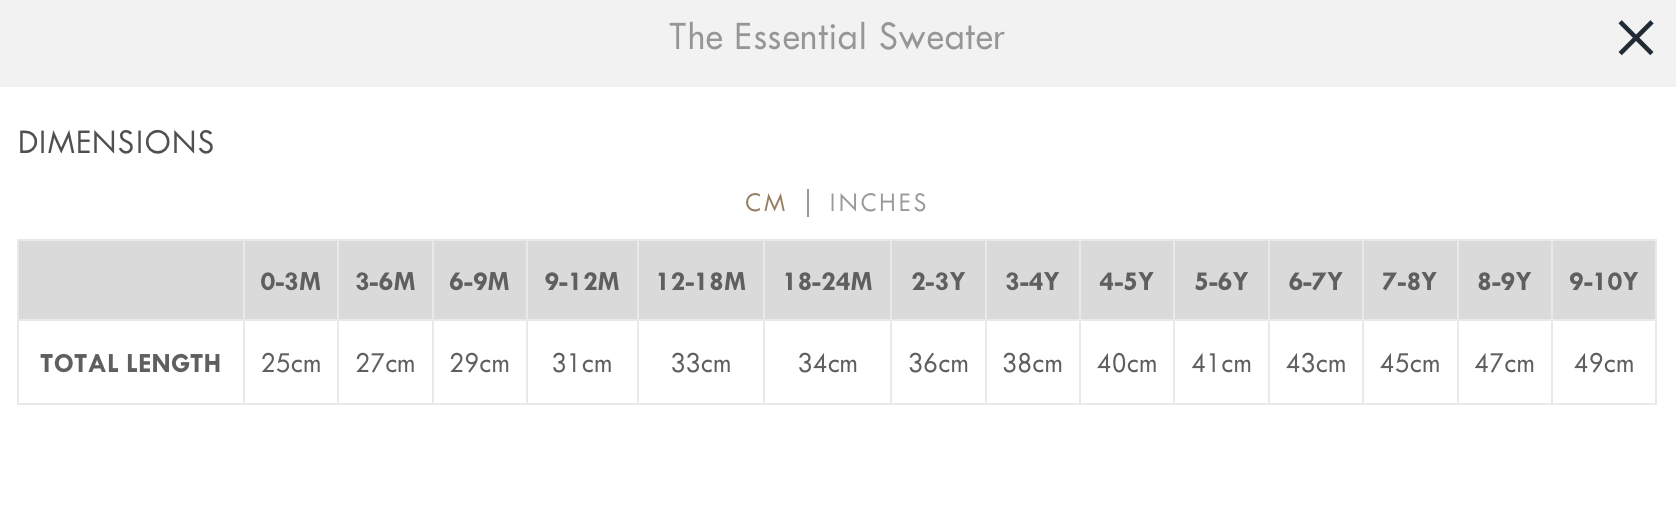Select the 9-10Y size header
The height and width of the screenshot is (512, 1676).
coord(1603,282)
